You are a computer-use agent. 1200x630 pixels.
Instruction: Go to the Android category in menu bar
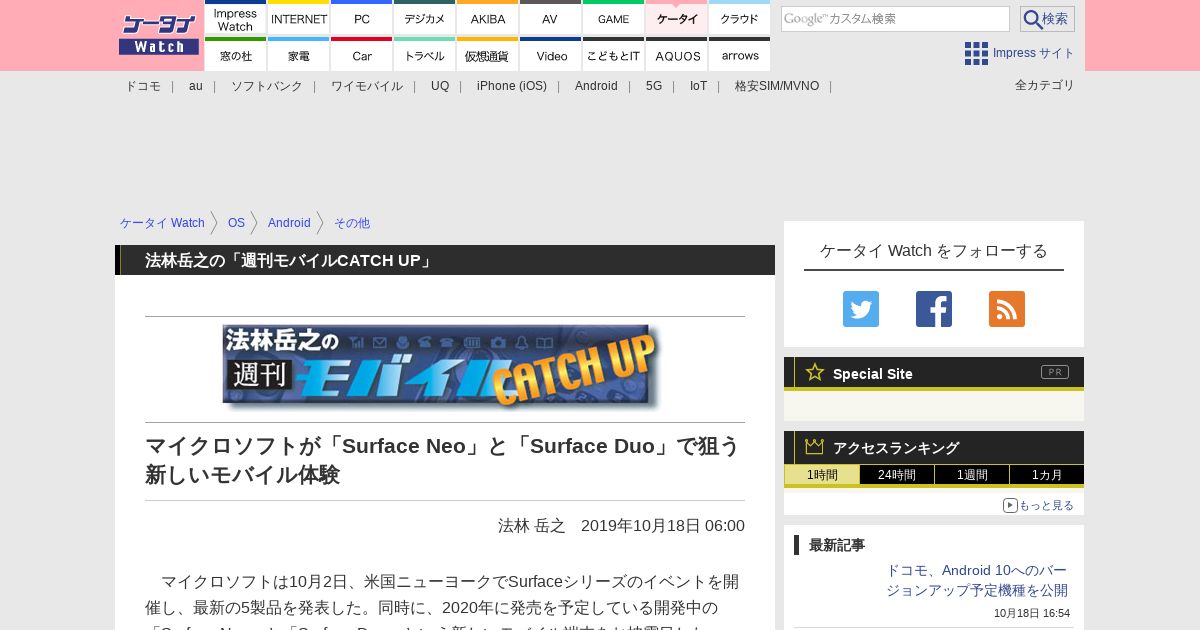pyautogui.click(x=596, y=86)
